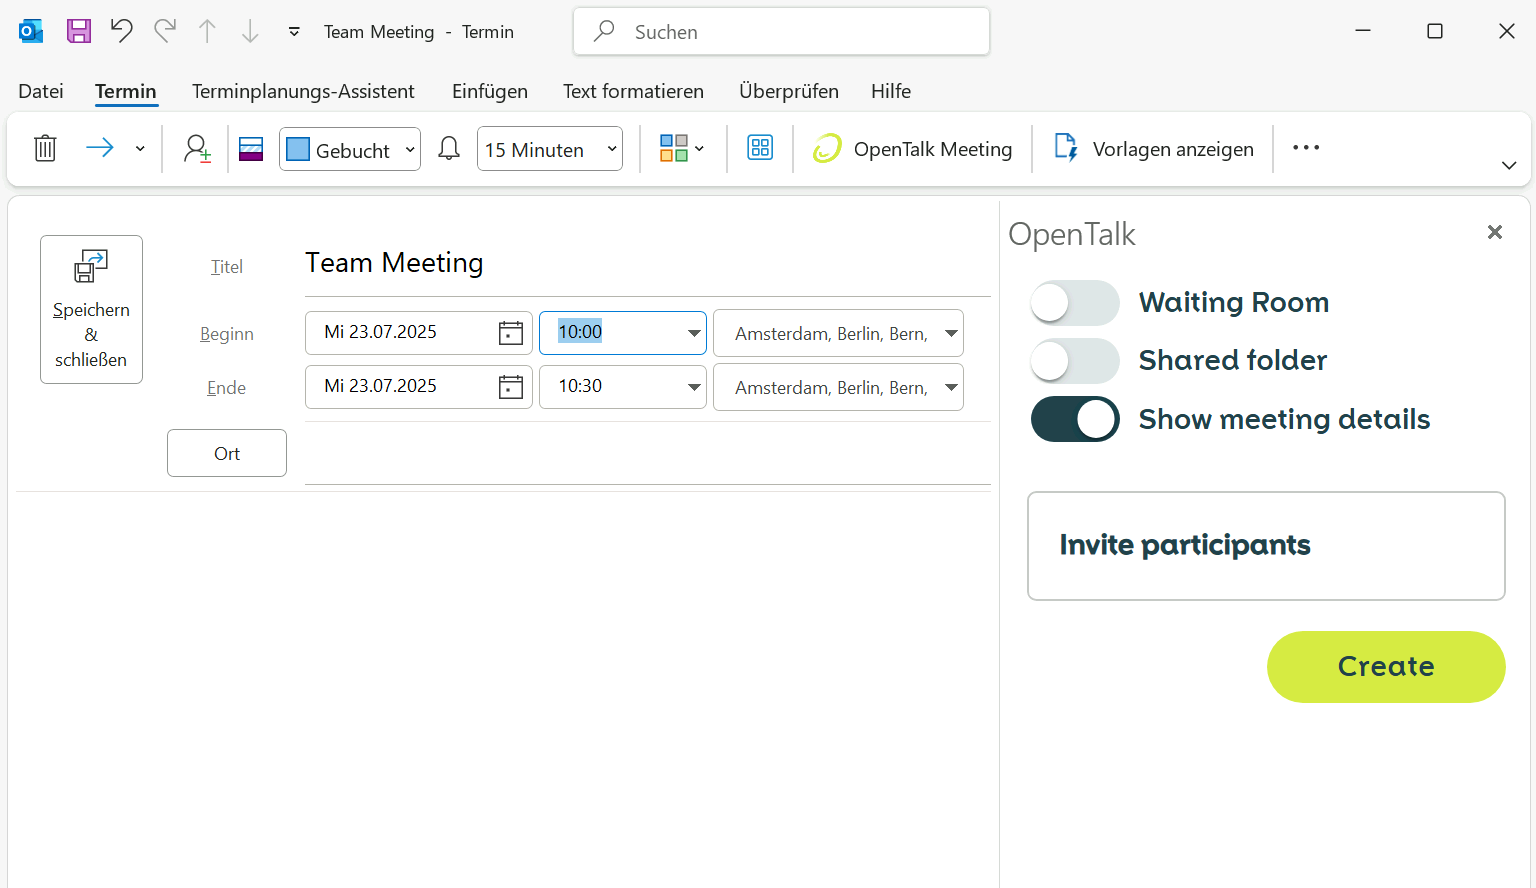Screen dimensions: 1536x888
Task: Click the Suchen search box
Action: 782,32
